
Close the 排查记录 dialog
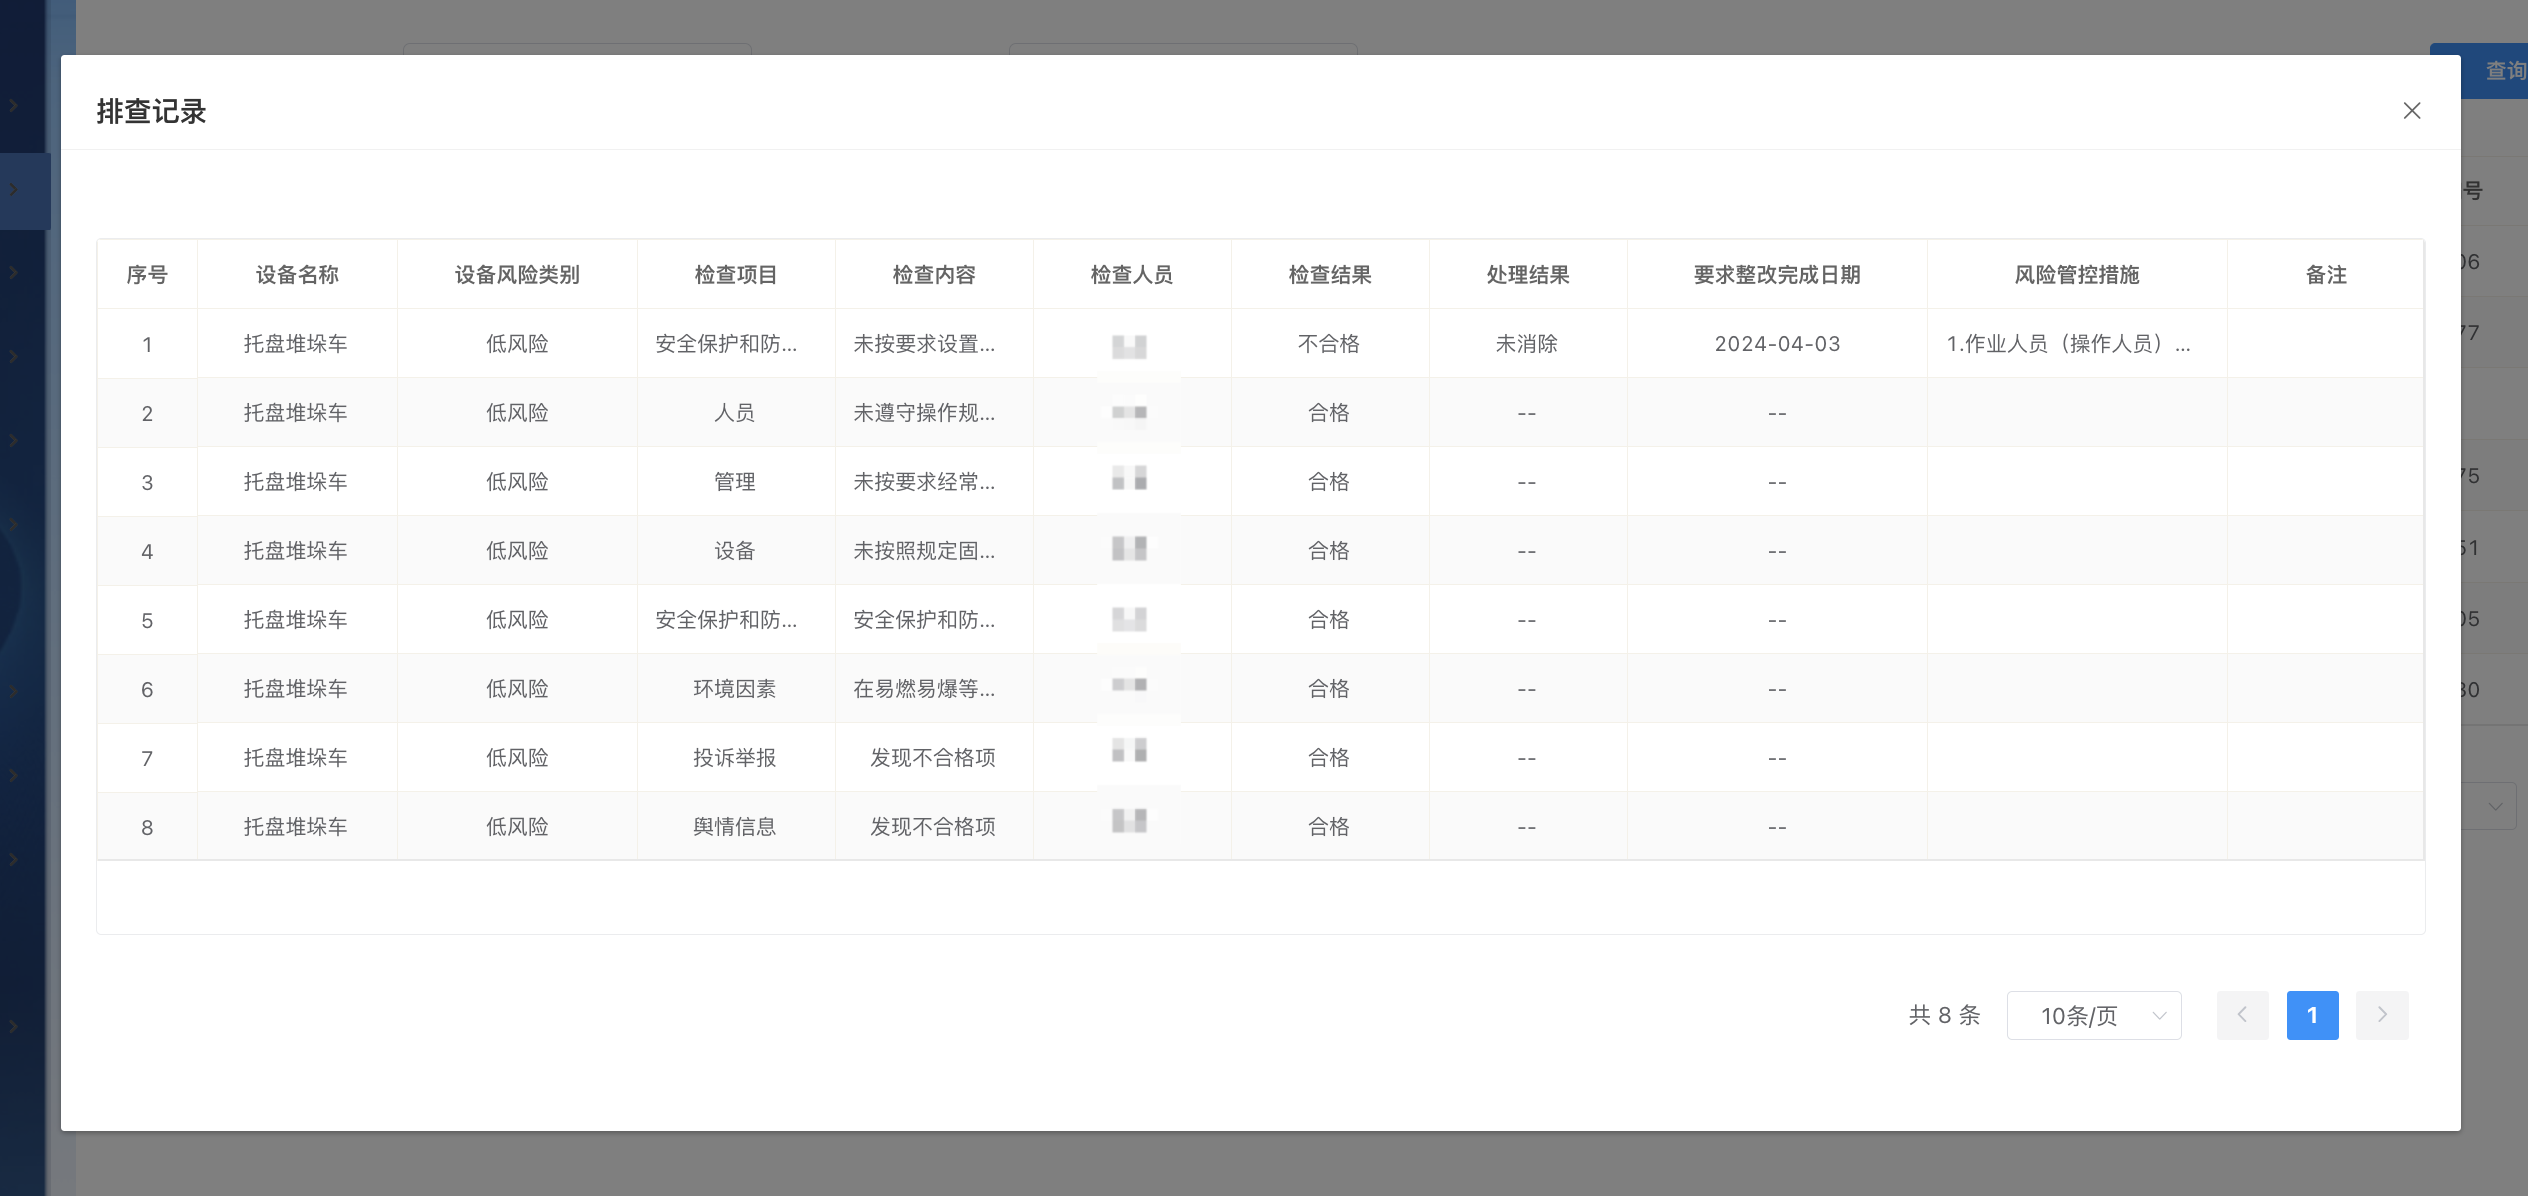(x=2411, y=111)
